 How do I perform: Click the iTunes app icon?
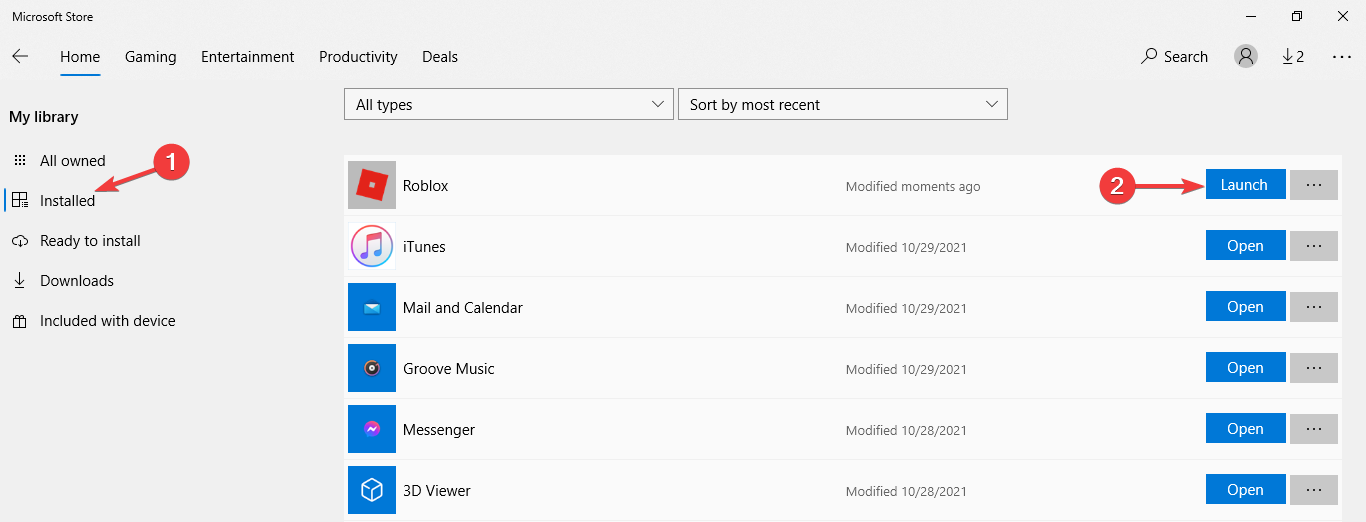tap(372, 247)
